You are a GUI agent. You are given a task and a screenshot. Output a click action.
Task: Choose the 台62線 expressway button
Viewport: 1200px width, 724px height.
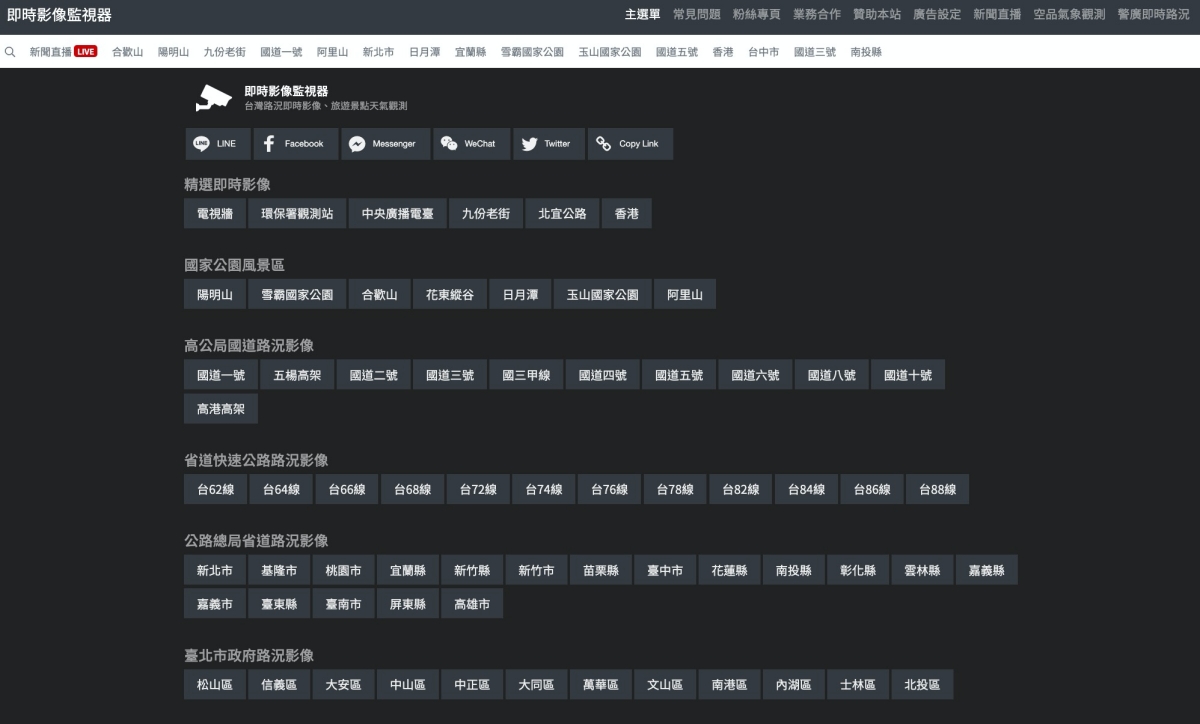(x=215, y=490)
